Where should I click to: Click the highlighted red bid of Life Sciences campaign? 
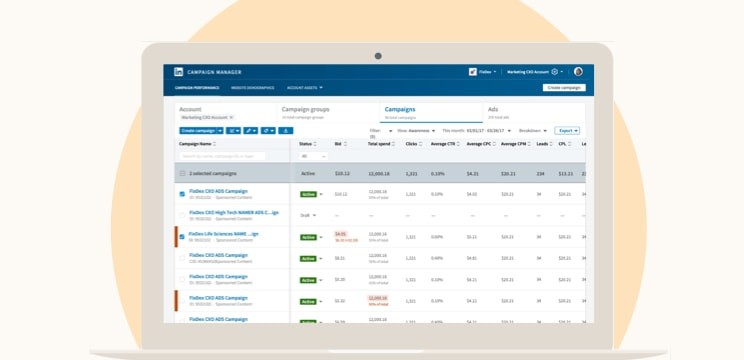tap(340, 234)
